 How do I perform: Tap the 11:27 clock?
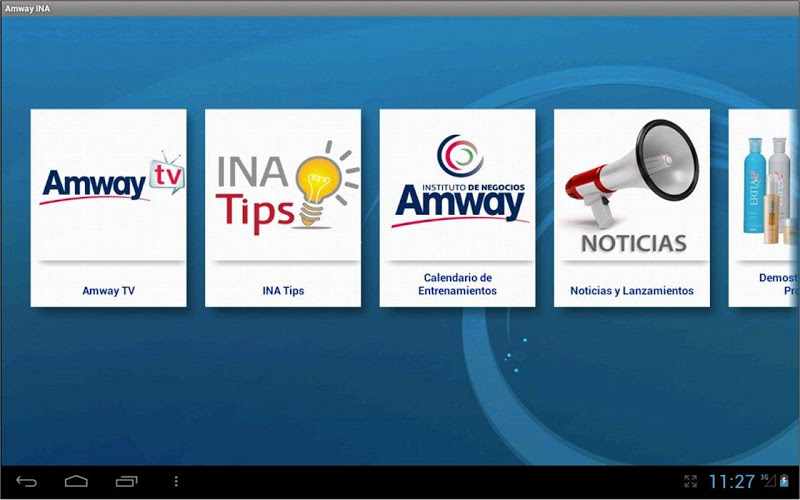tap(732, 481)
